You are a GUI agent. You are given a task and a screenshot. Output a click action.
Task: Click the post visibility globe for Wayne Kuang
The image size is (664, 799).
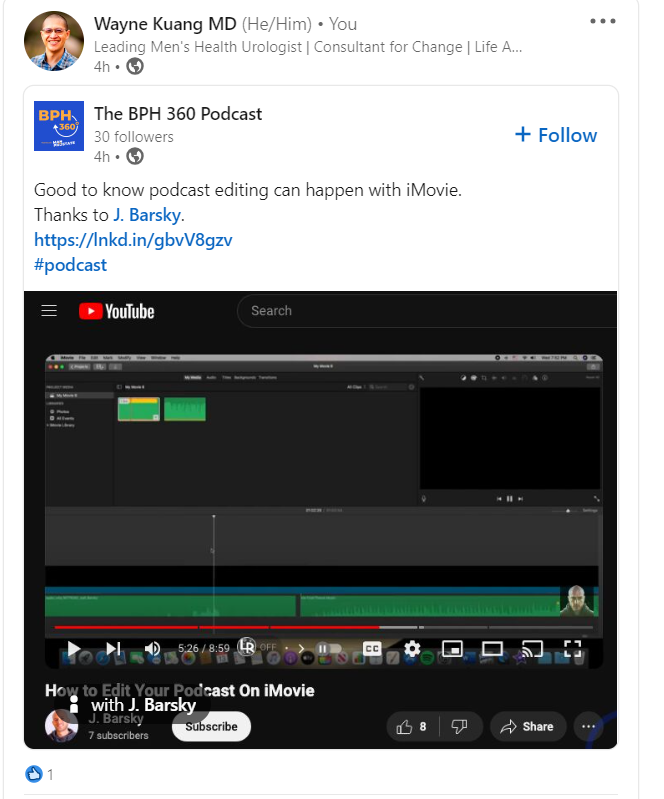tap(135, 66)
